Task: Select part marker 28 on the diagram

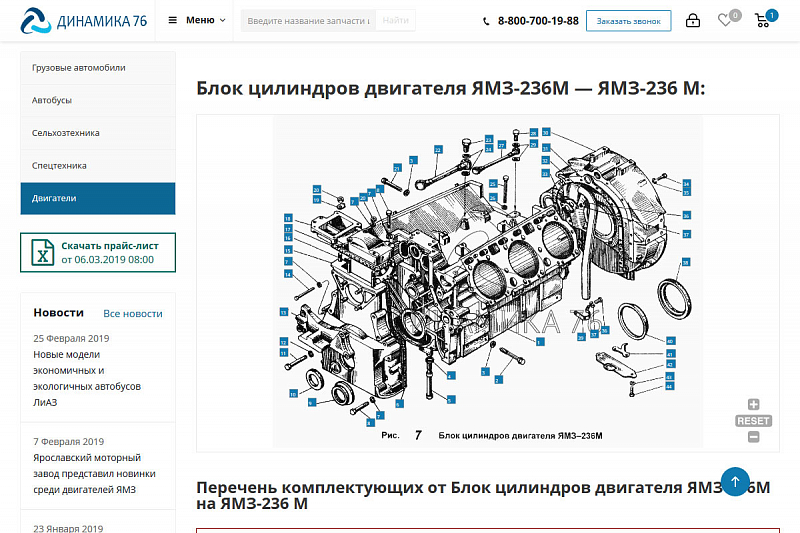Action: click(x=534, y=133)
